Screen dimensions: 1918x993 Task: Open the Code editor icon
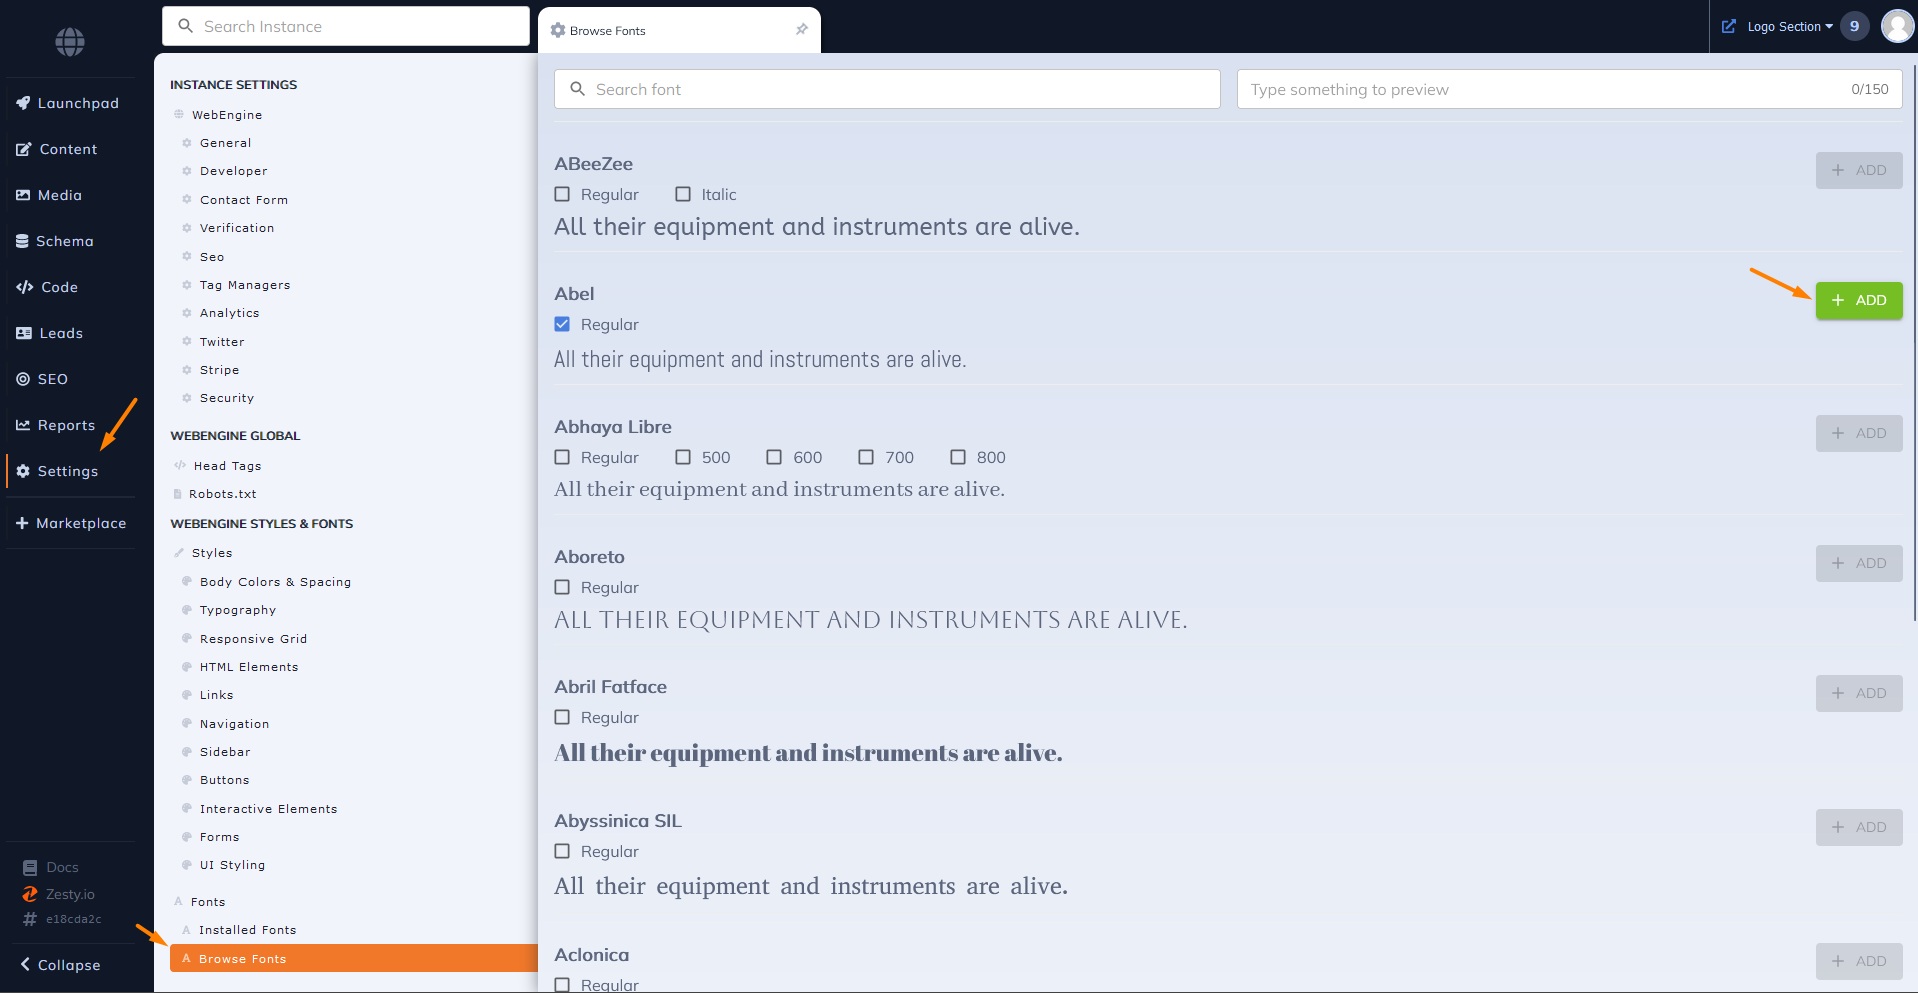click(x=24, y=287)
